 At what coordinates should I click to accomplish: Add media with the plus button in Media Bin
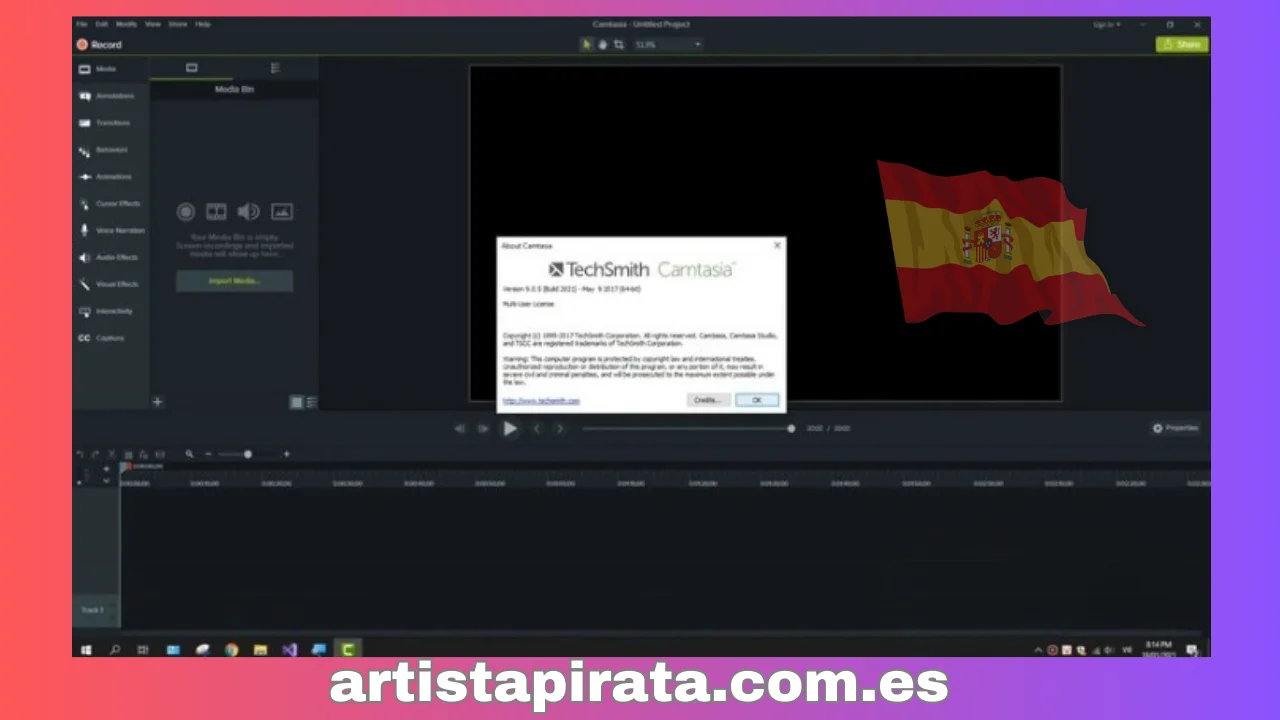point(157,402)
